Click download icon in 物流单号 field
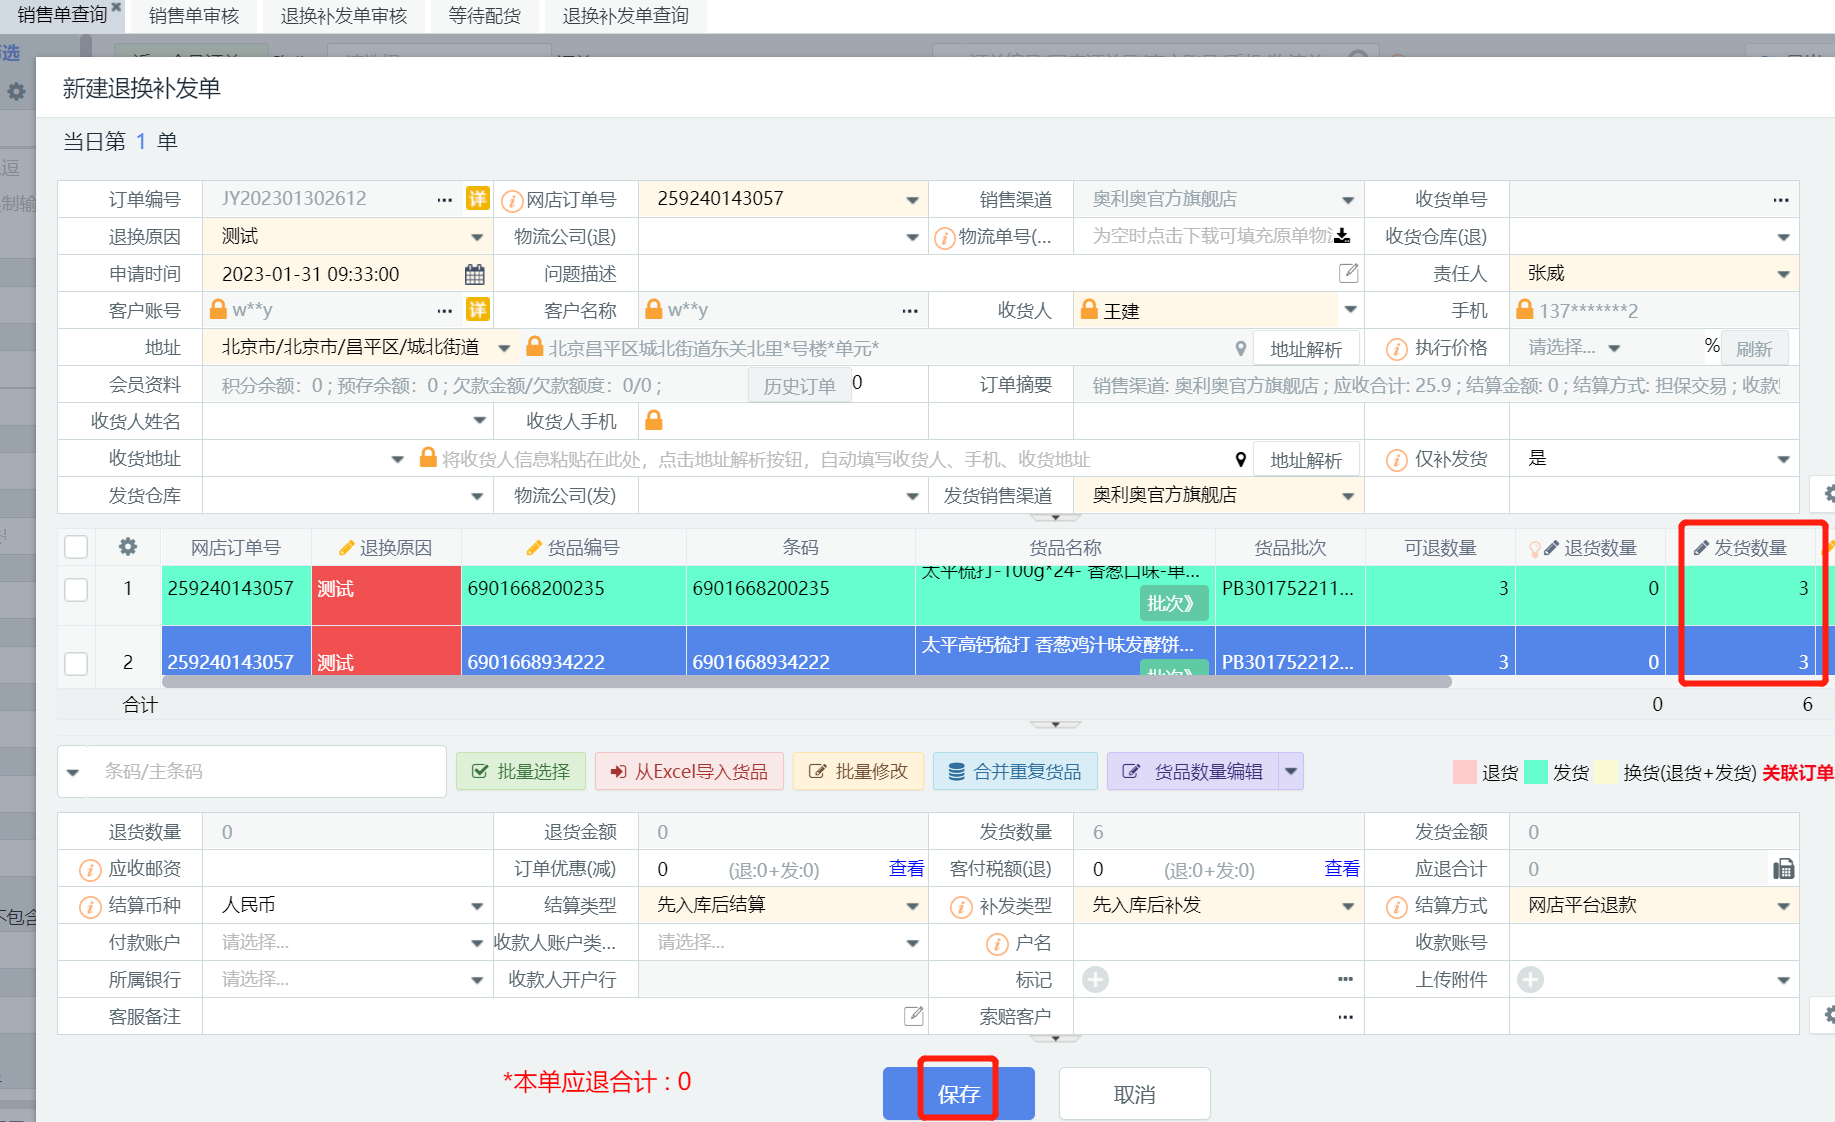Image resolution: width=1835 pixels, height=1122 pixels. click(1342, 236)
